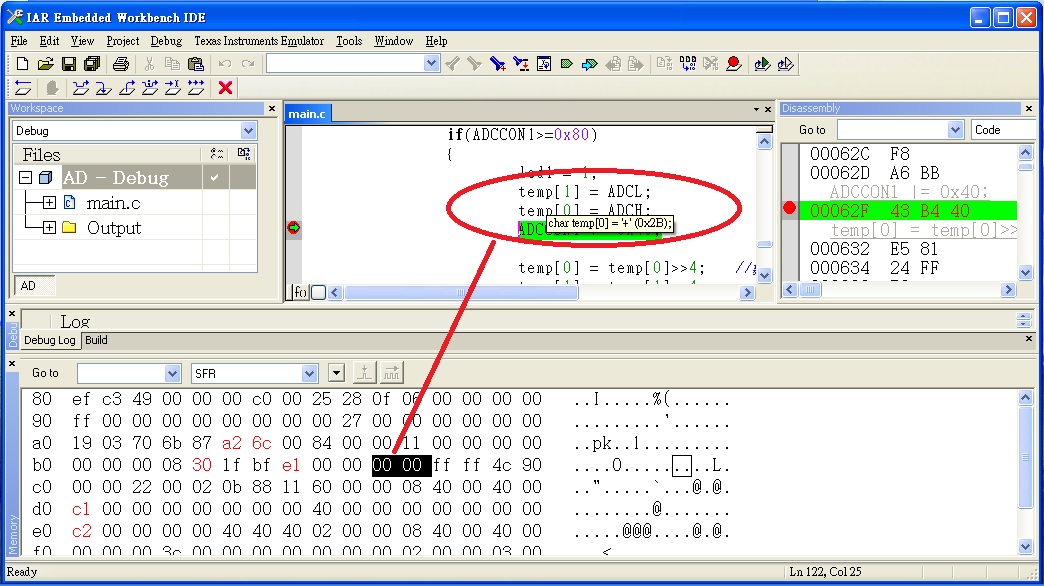Click the Make build icon
Image resolution: width=1044 pixels, height=586 pixels.
tap(688, 64)
